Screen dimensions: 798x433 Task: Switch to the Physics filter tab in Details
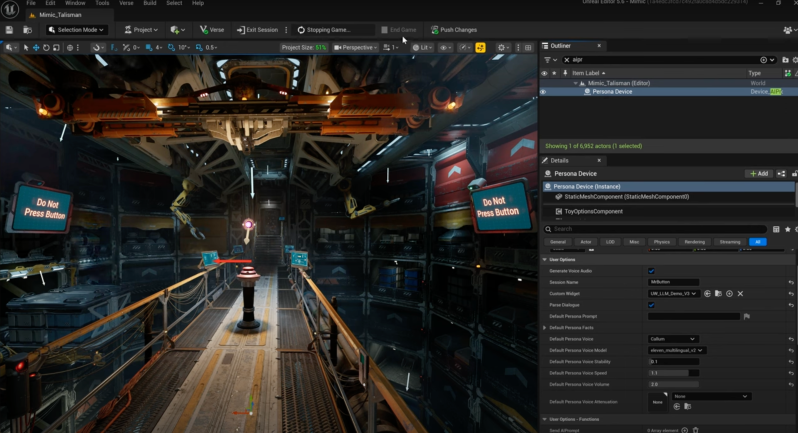coord(661,242)
